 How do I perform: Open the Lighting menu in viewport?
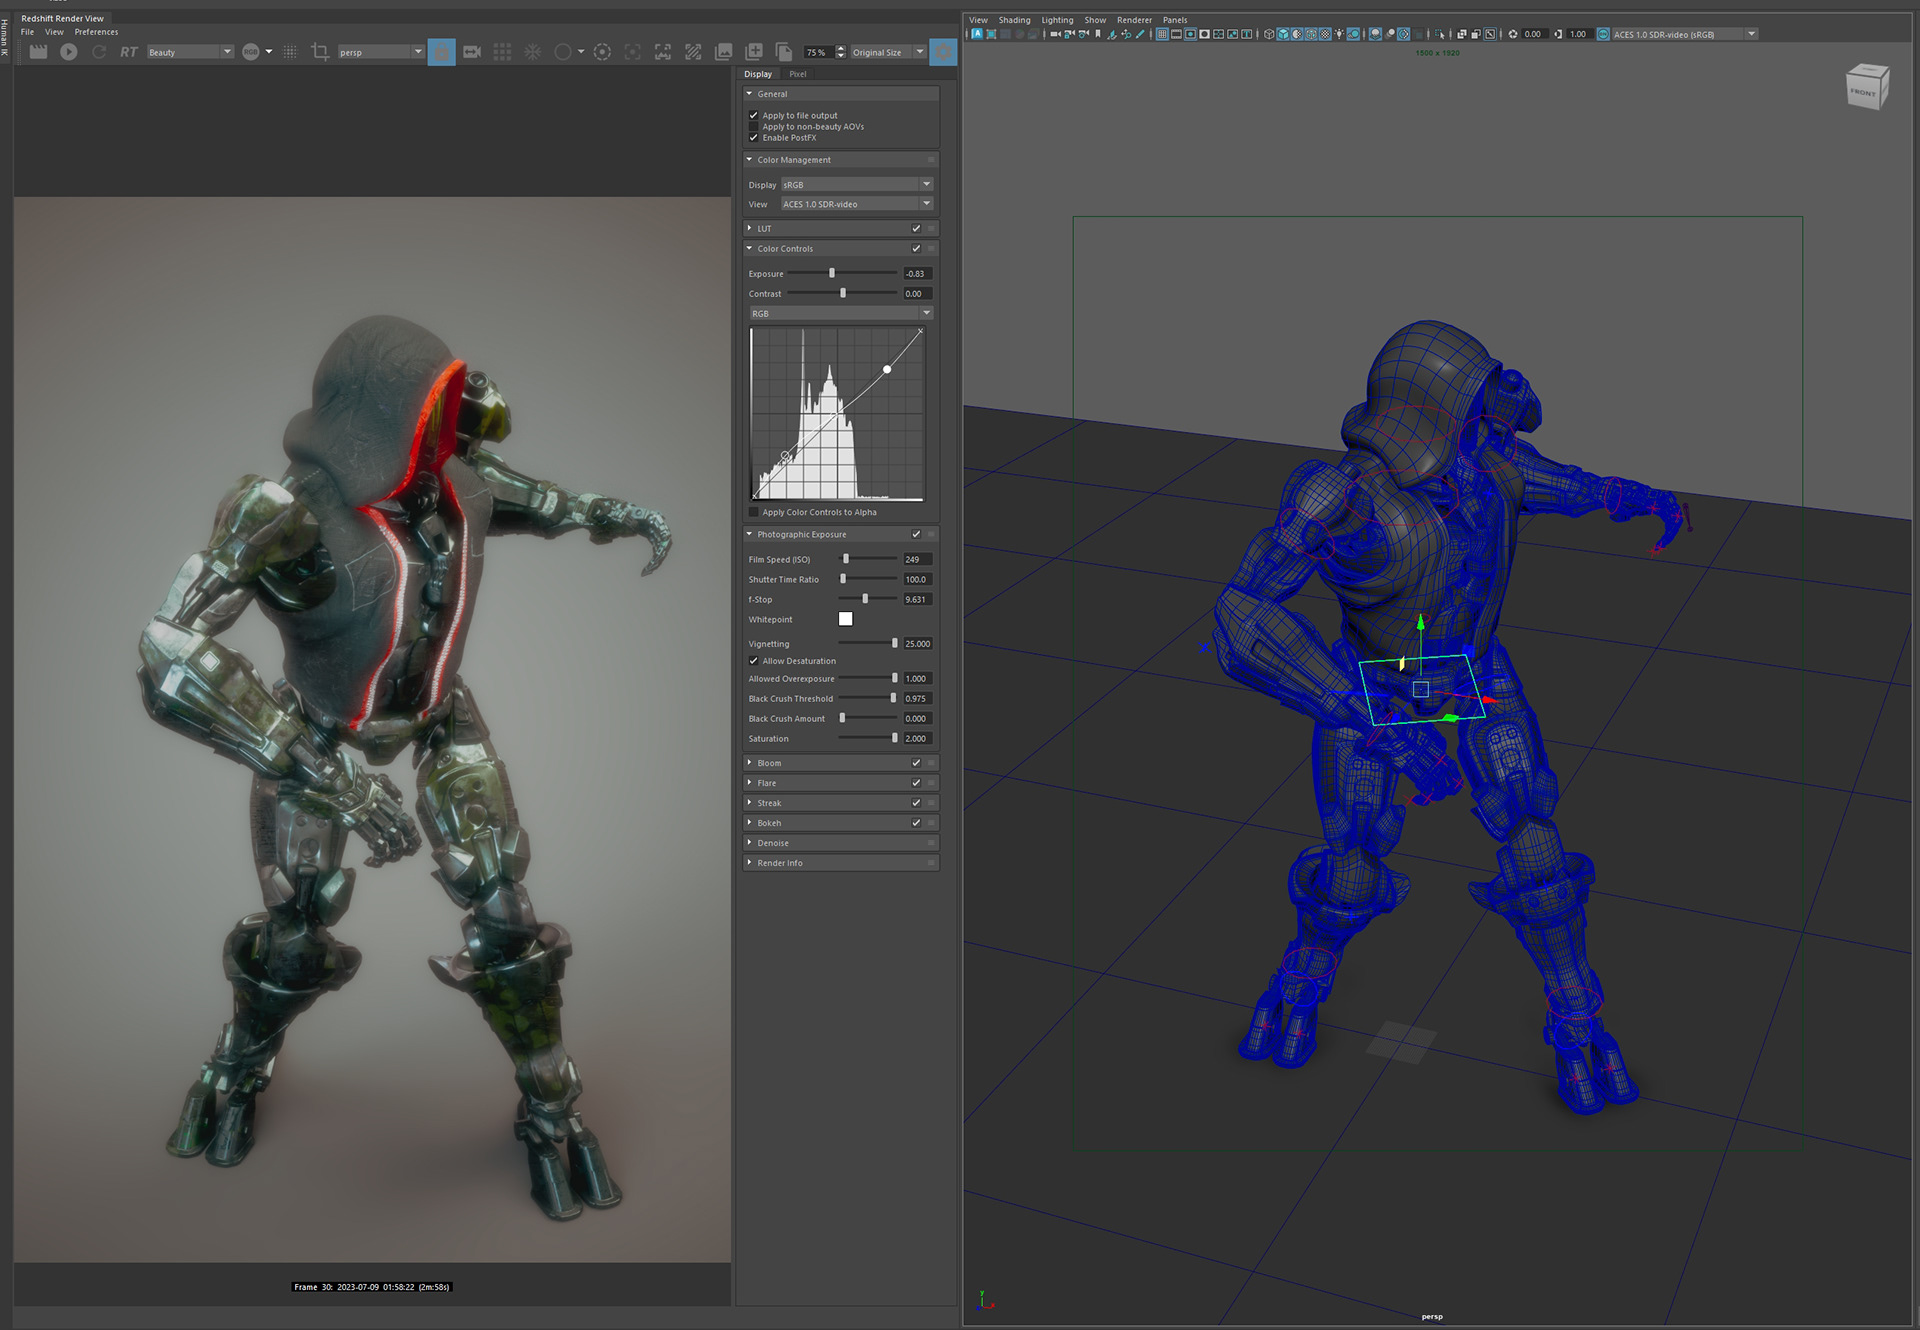pos(1056,20)
